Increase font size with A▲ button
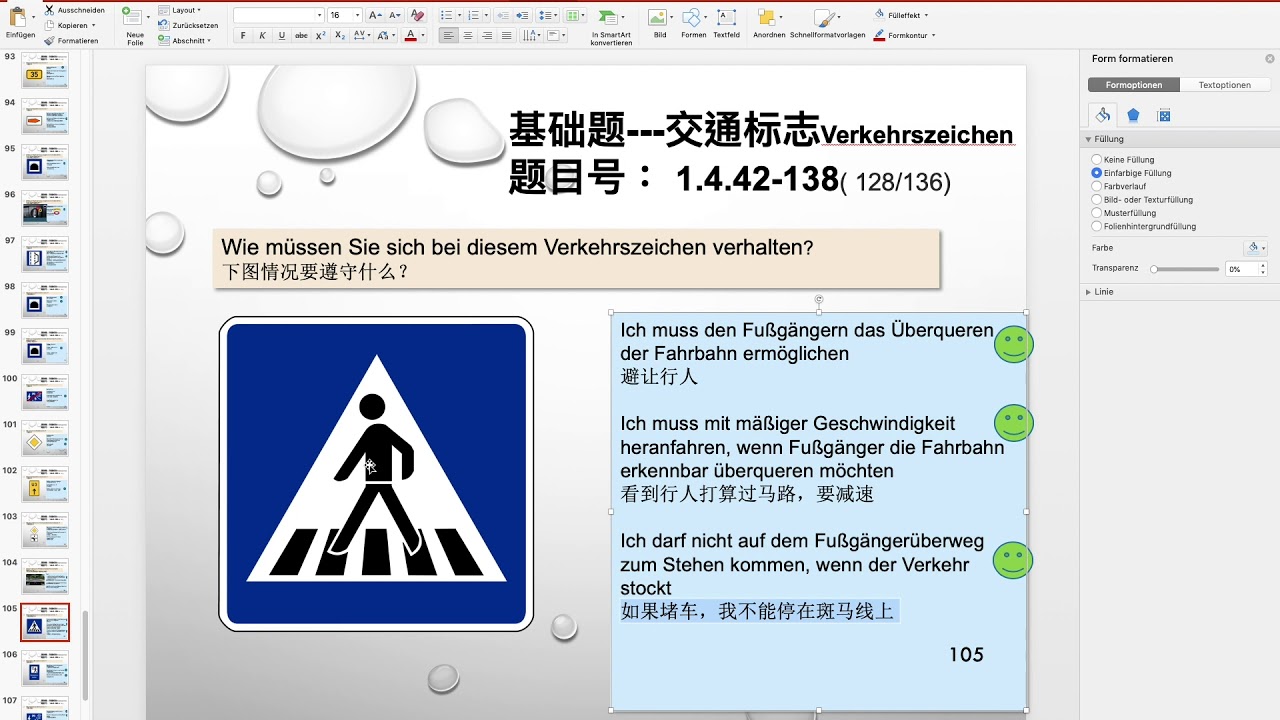Screen dimensions: 1280x720 click(375, 15)
